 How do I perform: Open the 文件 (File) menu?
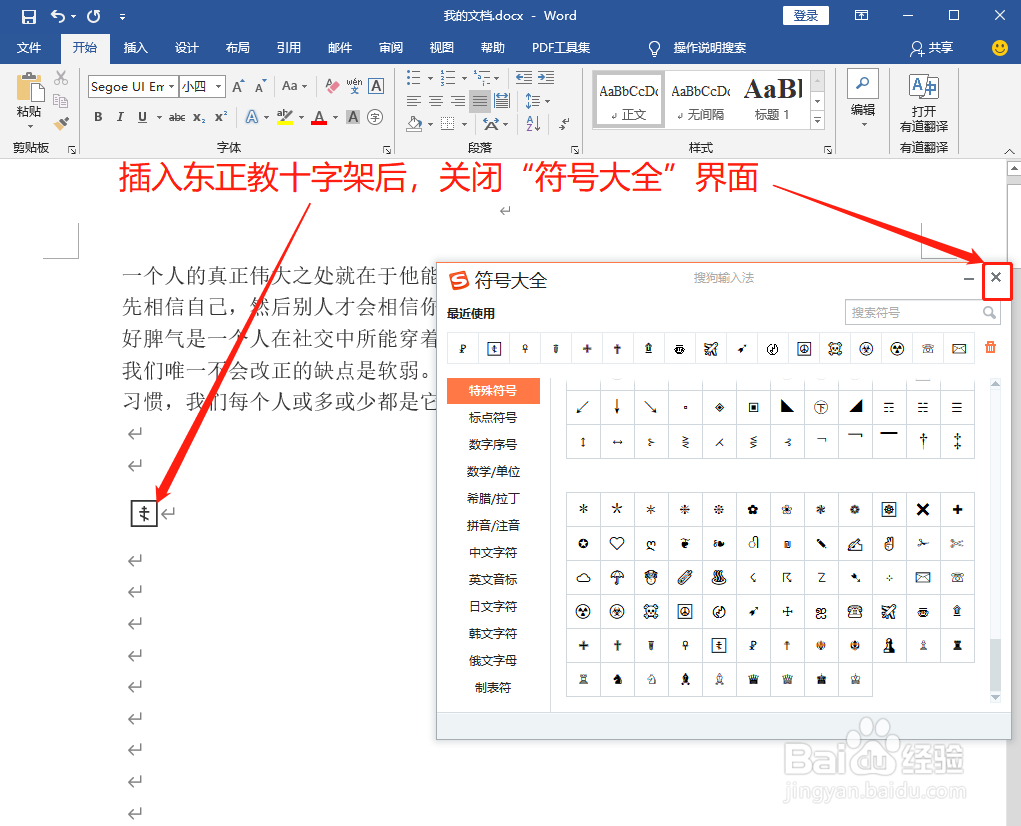click(29, 48)
